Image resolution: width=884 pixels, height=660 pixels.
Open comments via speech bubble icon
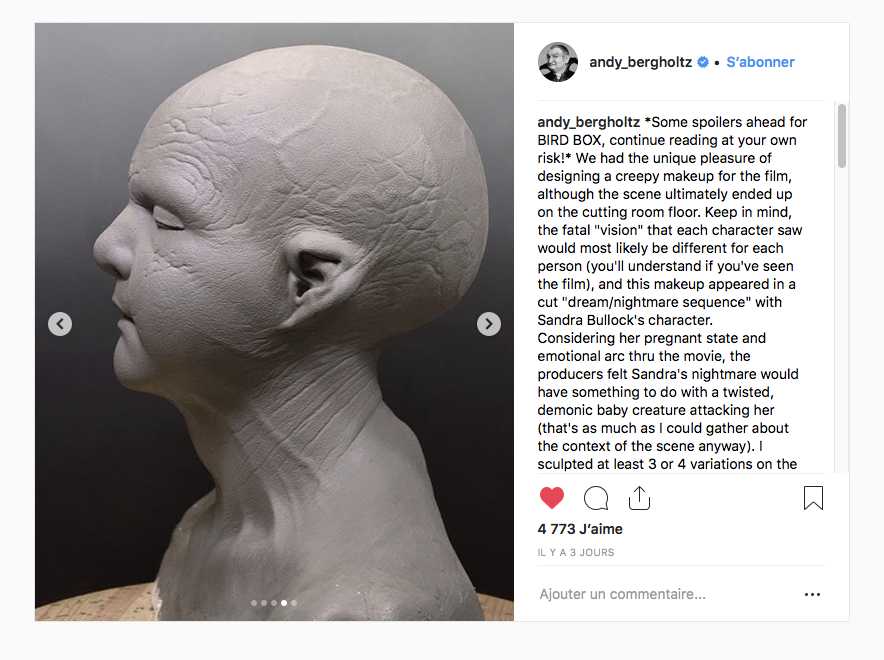(x=596, y=498)
